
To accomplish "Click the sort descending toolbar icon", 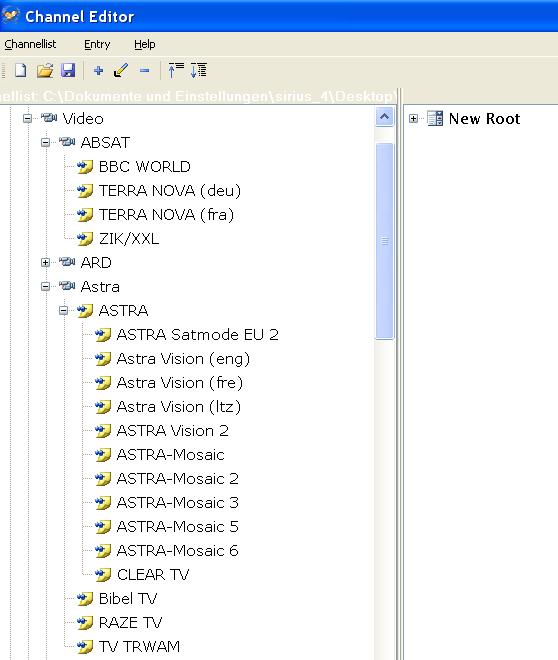I will [199, 70].
